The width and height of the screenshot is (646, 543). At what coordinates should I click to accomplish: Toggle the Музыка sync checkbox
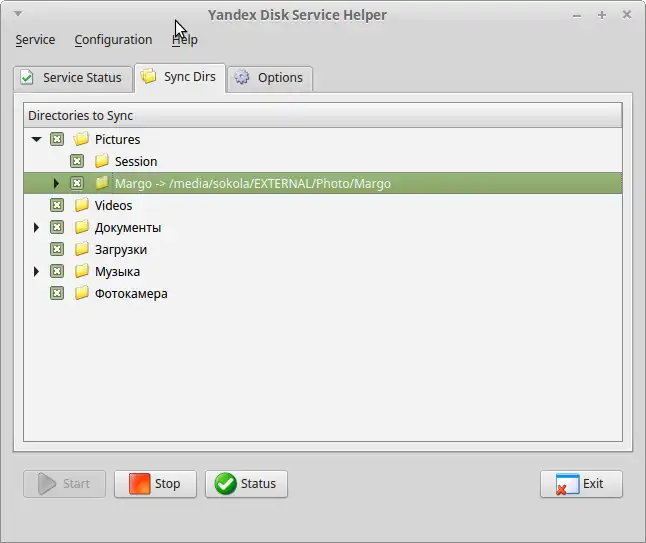(x=57, y=271)
